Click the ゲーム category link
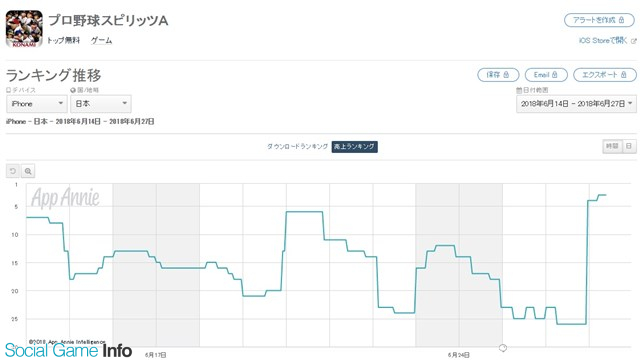This screenshot has height=363, width=640. 101,40
